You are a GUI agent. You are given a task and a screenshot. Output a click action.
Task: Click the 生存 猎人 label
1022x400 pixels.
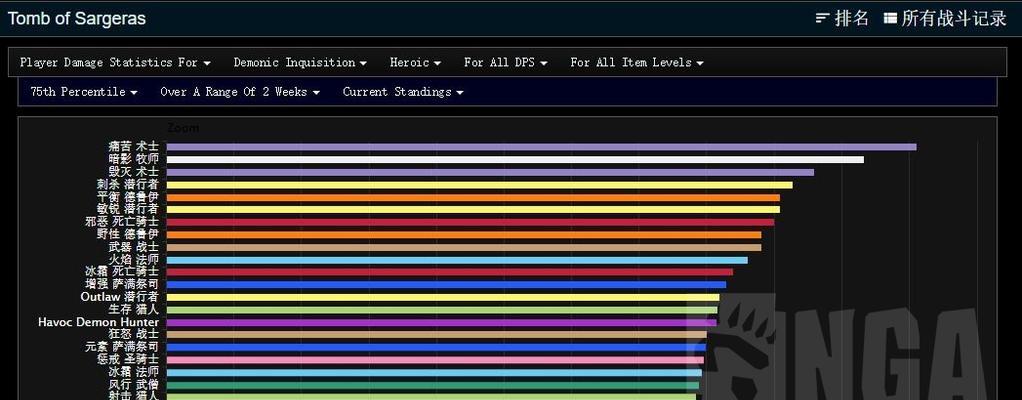(134, 309)
